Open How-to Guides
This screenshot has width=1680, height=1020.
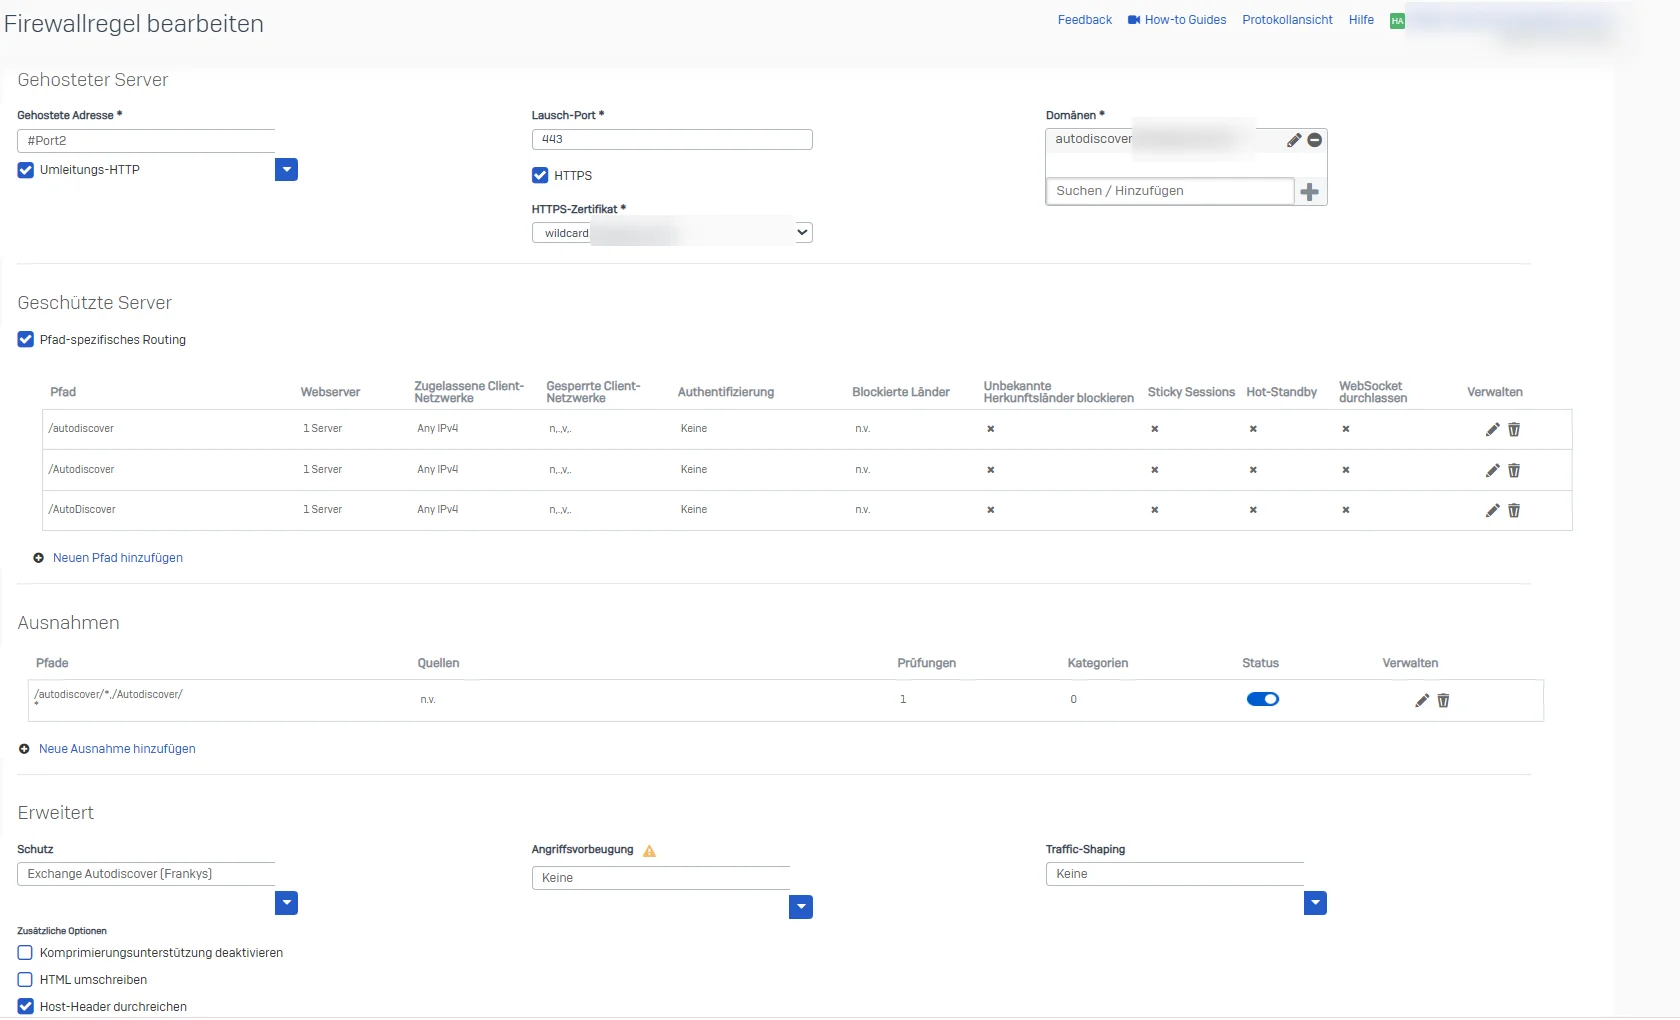point(1185,20)
